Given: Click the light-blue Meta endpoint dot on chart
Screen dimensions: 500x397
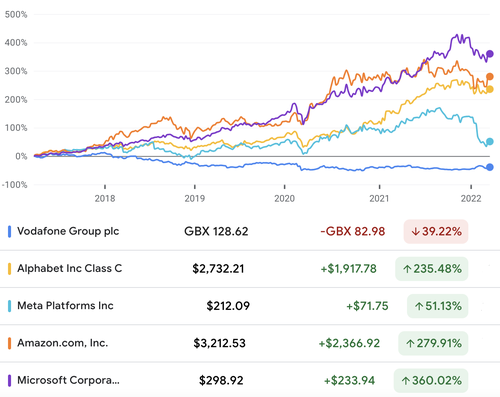Looking at the screenshot, I should click(x=490, y=142).
